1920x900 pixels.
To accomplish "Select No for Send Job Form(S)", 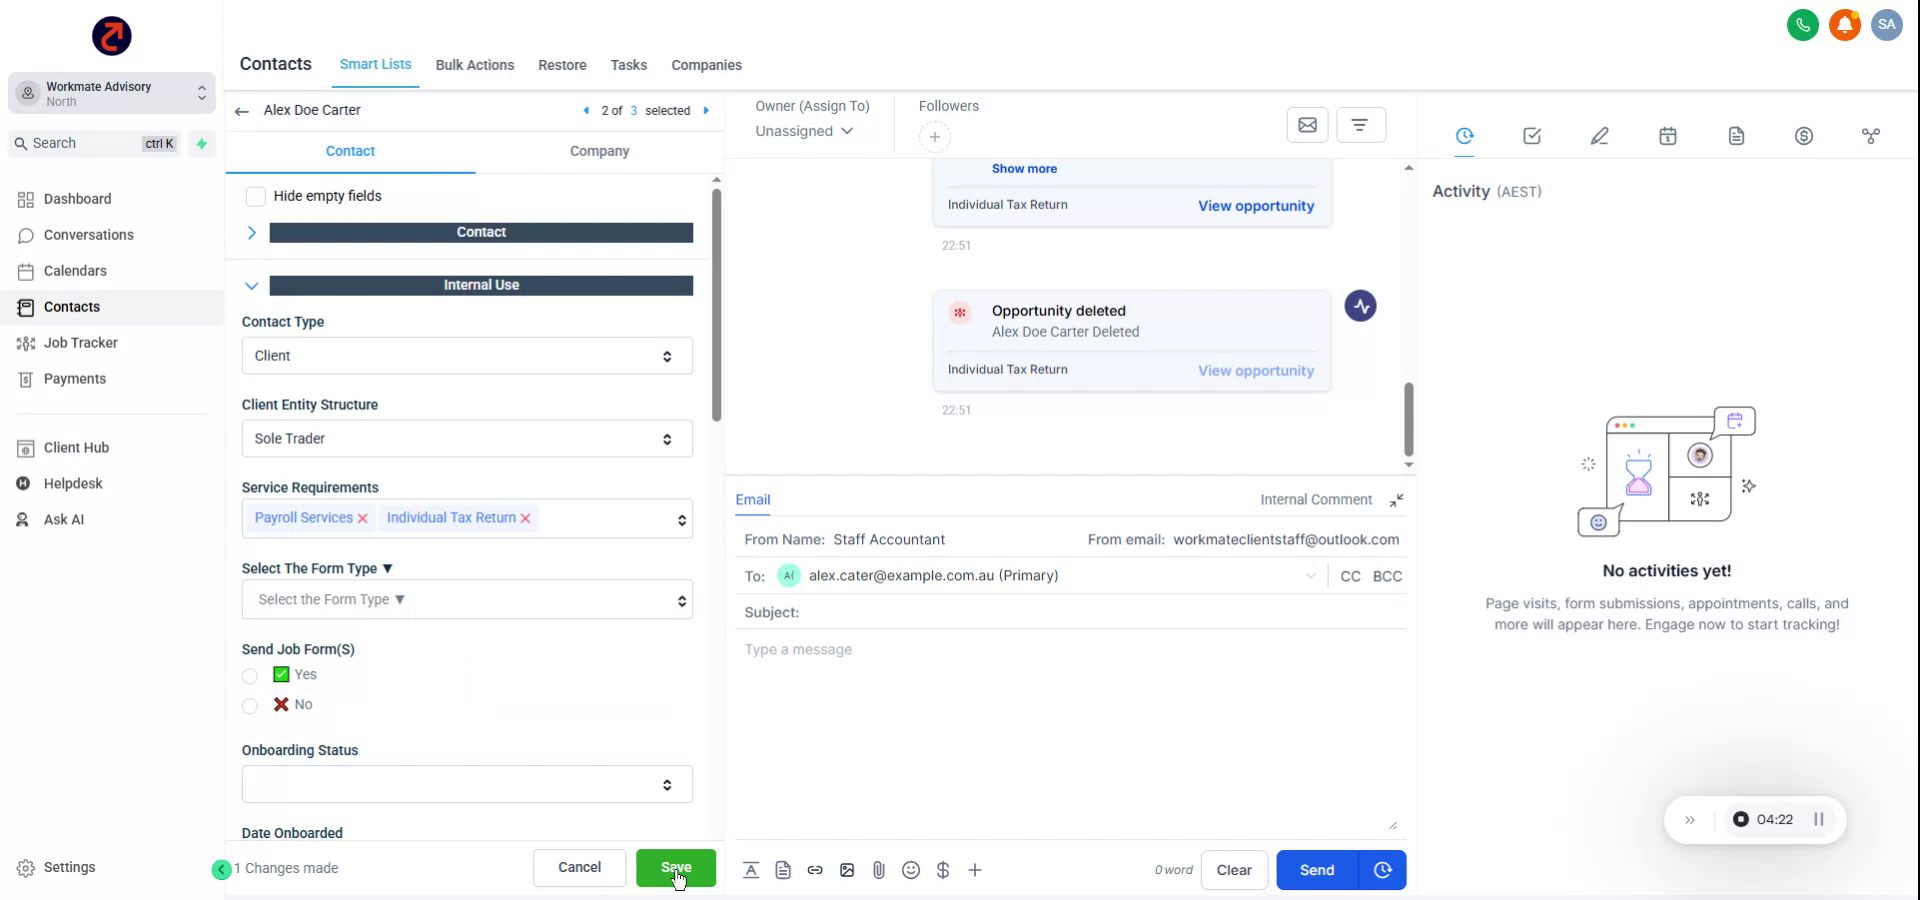I will coord(249,706).
